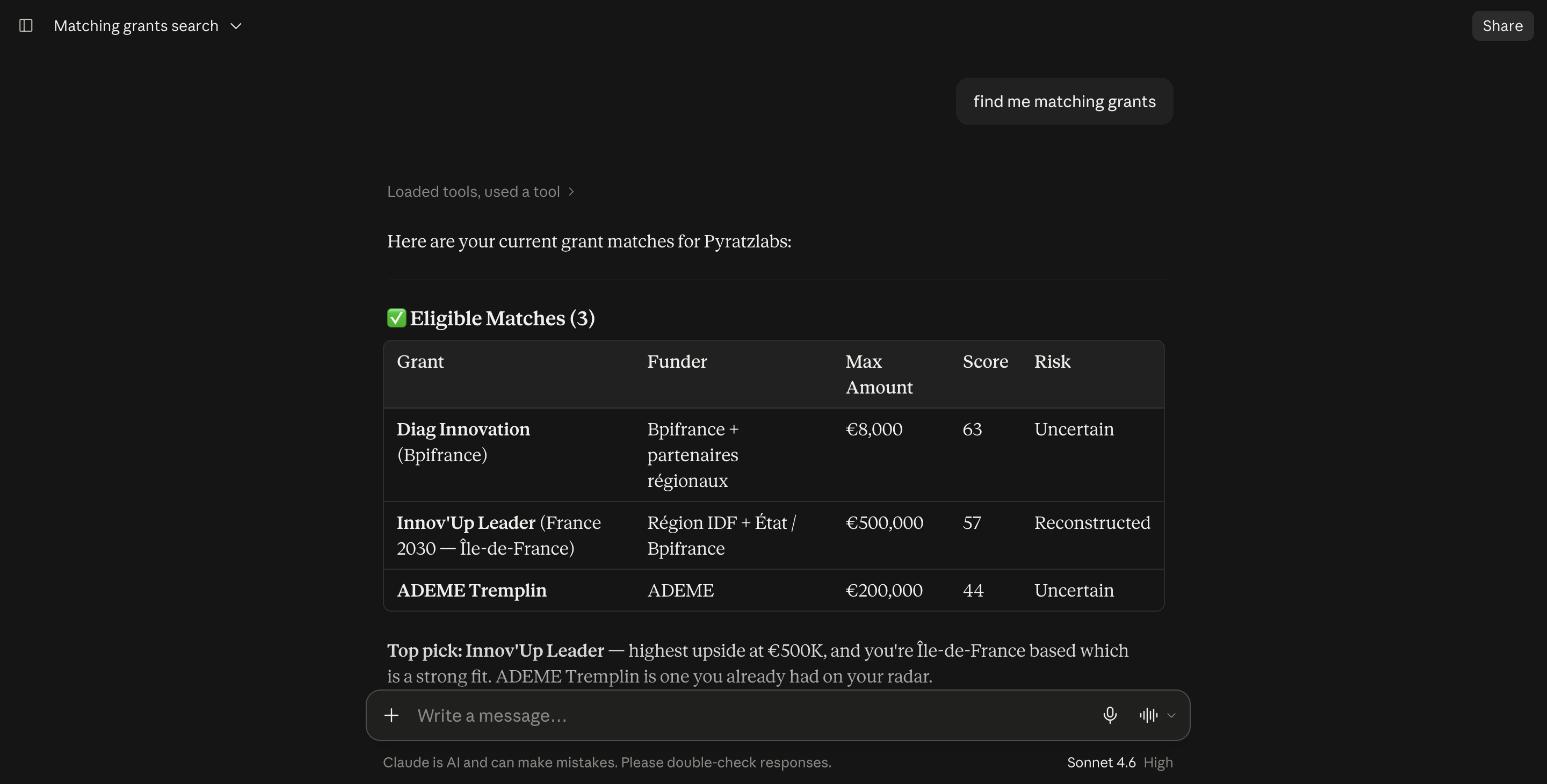Viewport: 1547px width, 784px height.
Task: Click the Diag Innovation grant row
Action: 774,455
